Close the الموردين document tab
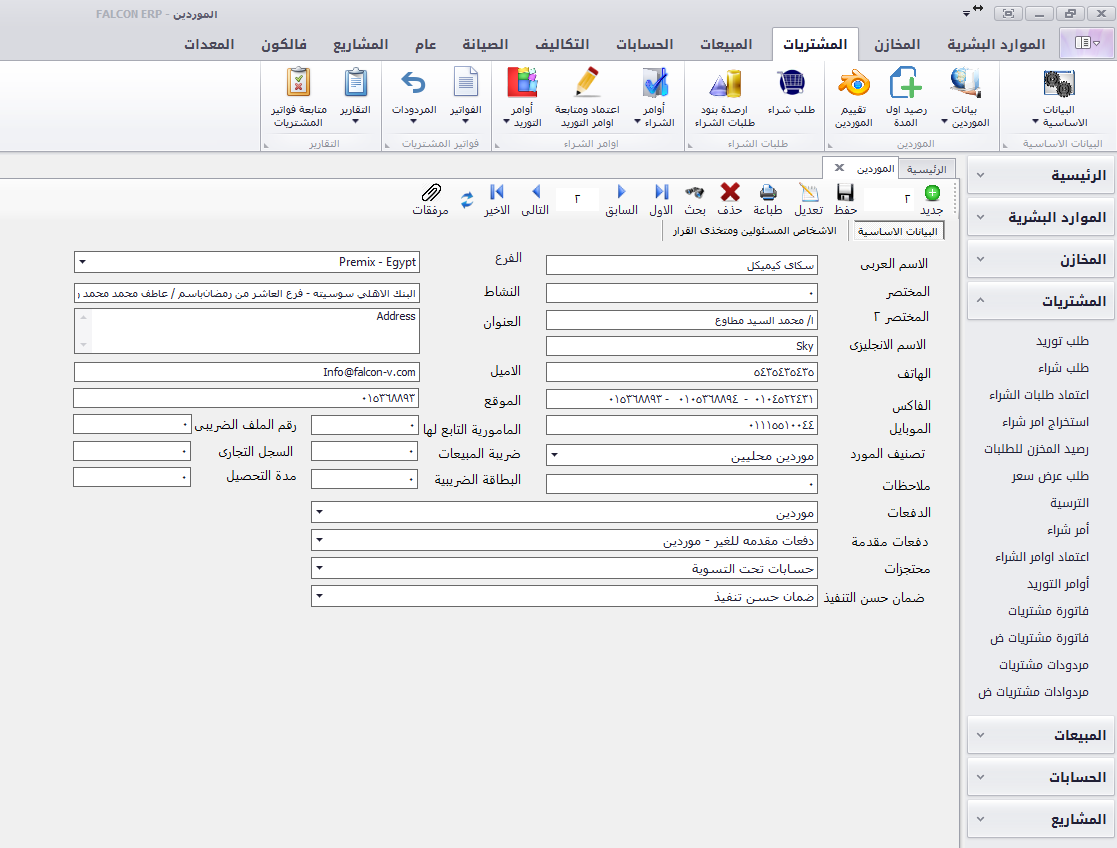Screen dimensions: 1117x848 point(839,167)
